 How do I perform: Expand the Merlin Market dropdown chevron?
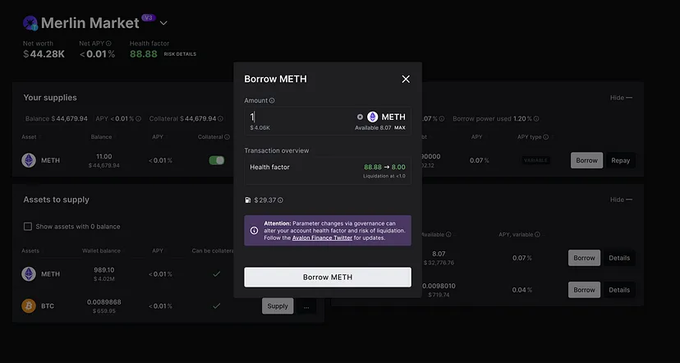point(163,23)
